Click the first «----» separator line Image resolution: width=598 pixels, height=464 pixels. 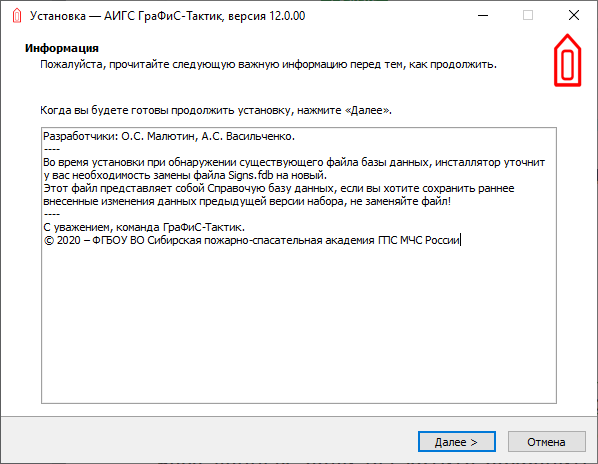pyautogui.click(x=51, y=149)
